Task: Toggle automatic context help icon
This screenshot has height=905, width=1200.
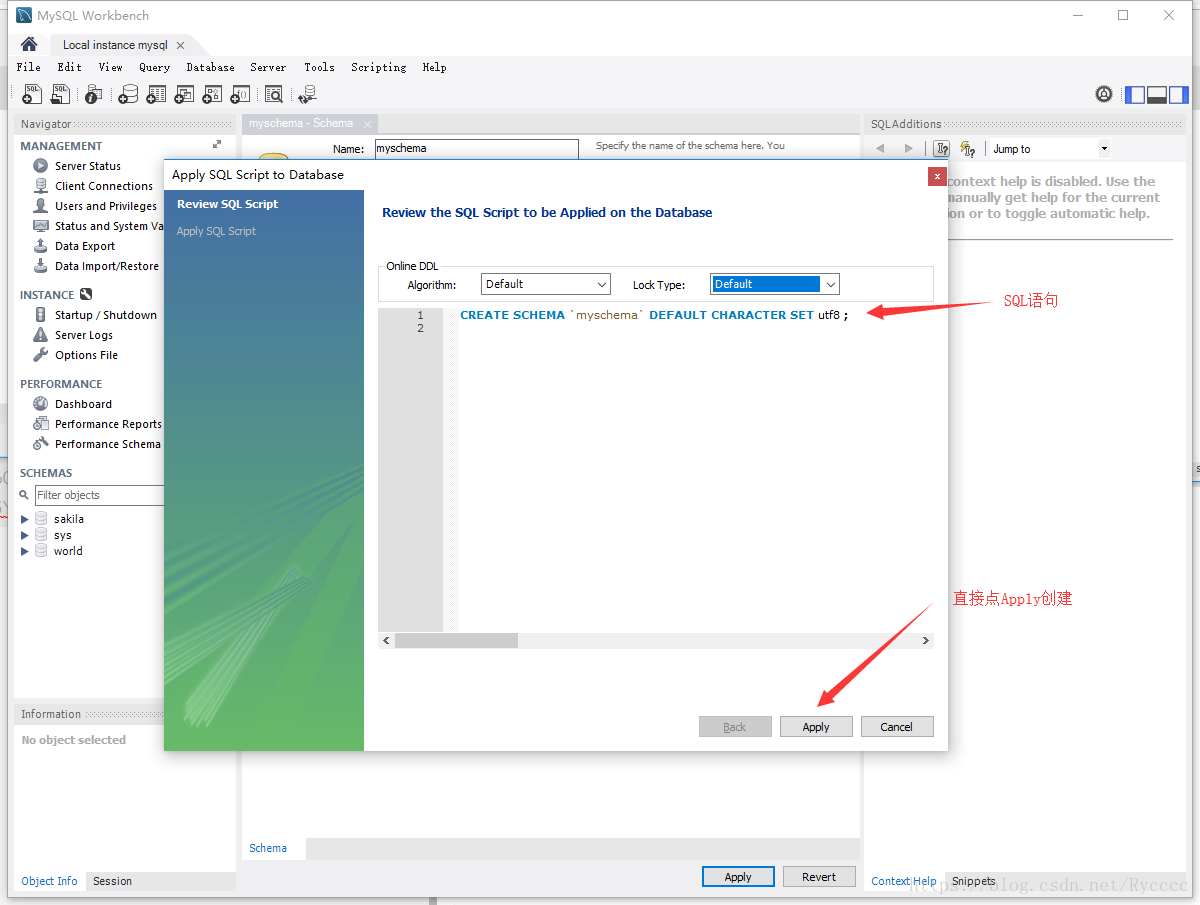Action: coord(942,148)
